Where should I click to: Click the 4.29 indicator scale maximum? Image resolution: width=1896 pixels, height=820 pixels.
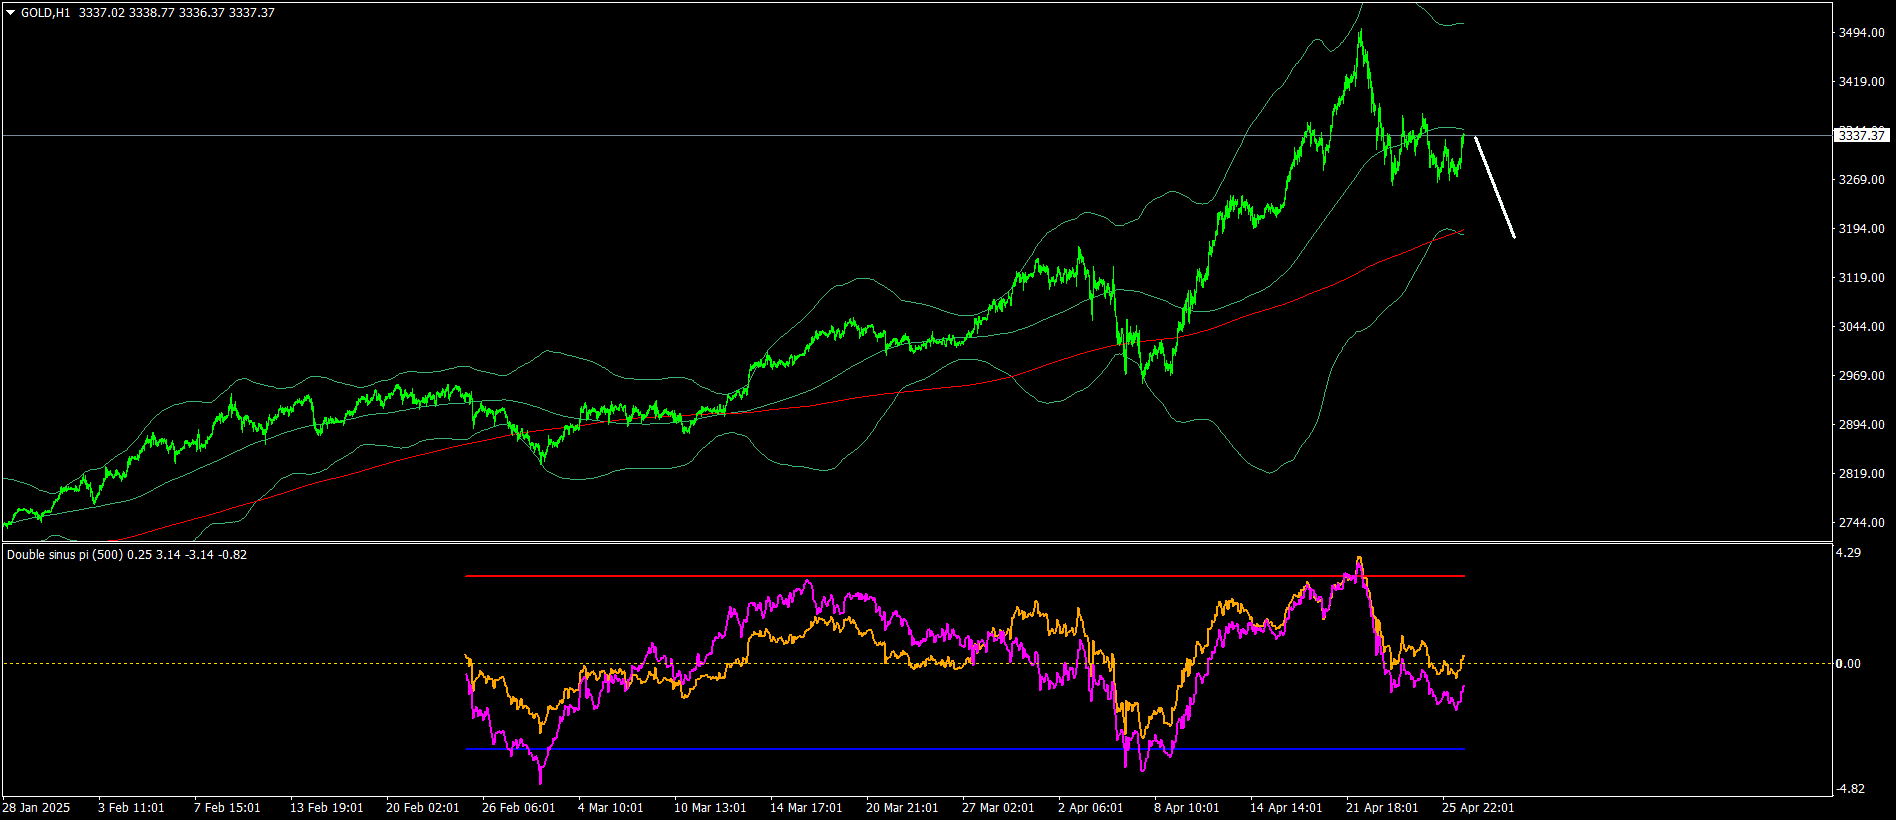(1849, 552)
